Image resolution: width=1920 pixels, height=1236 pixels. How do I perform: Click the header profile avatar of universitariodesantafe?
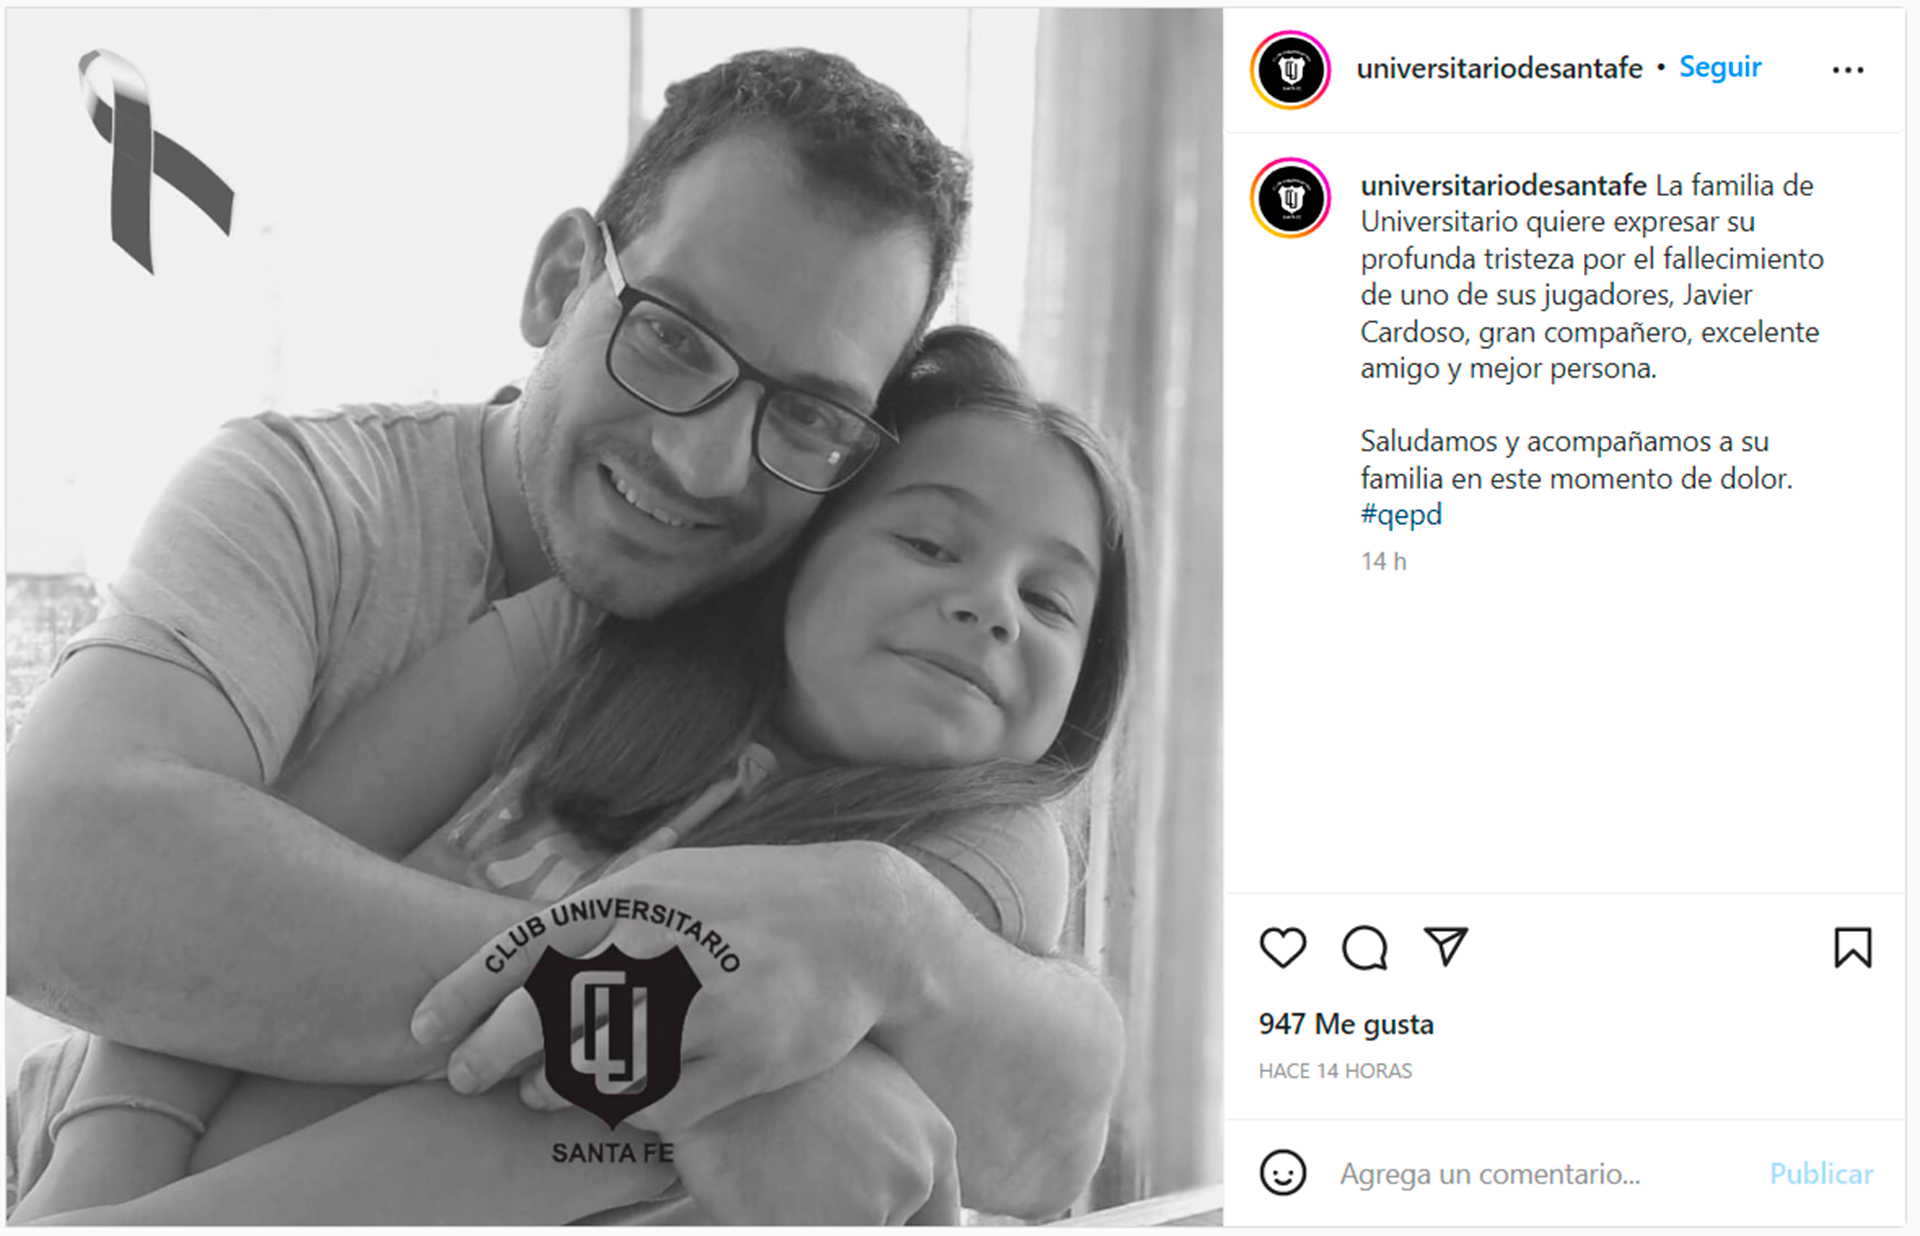click(1290, 70)
